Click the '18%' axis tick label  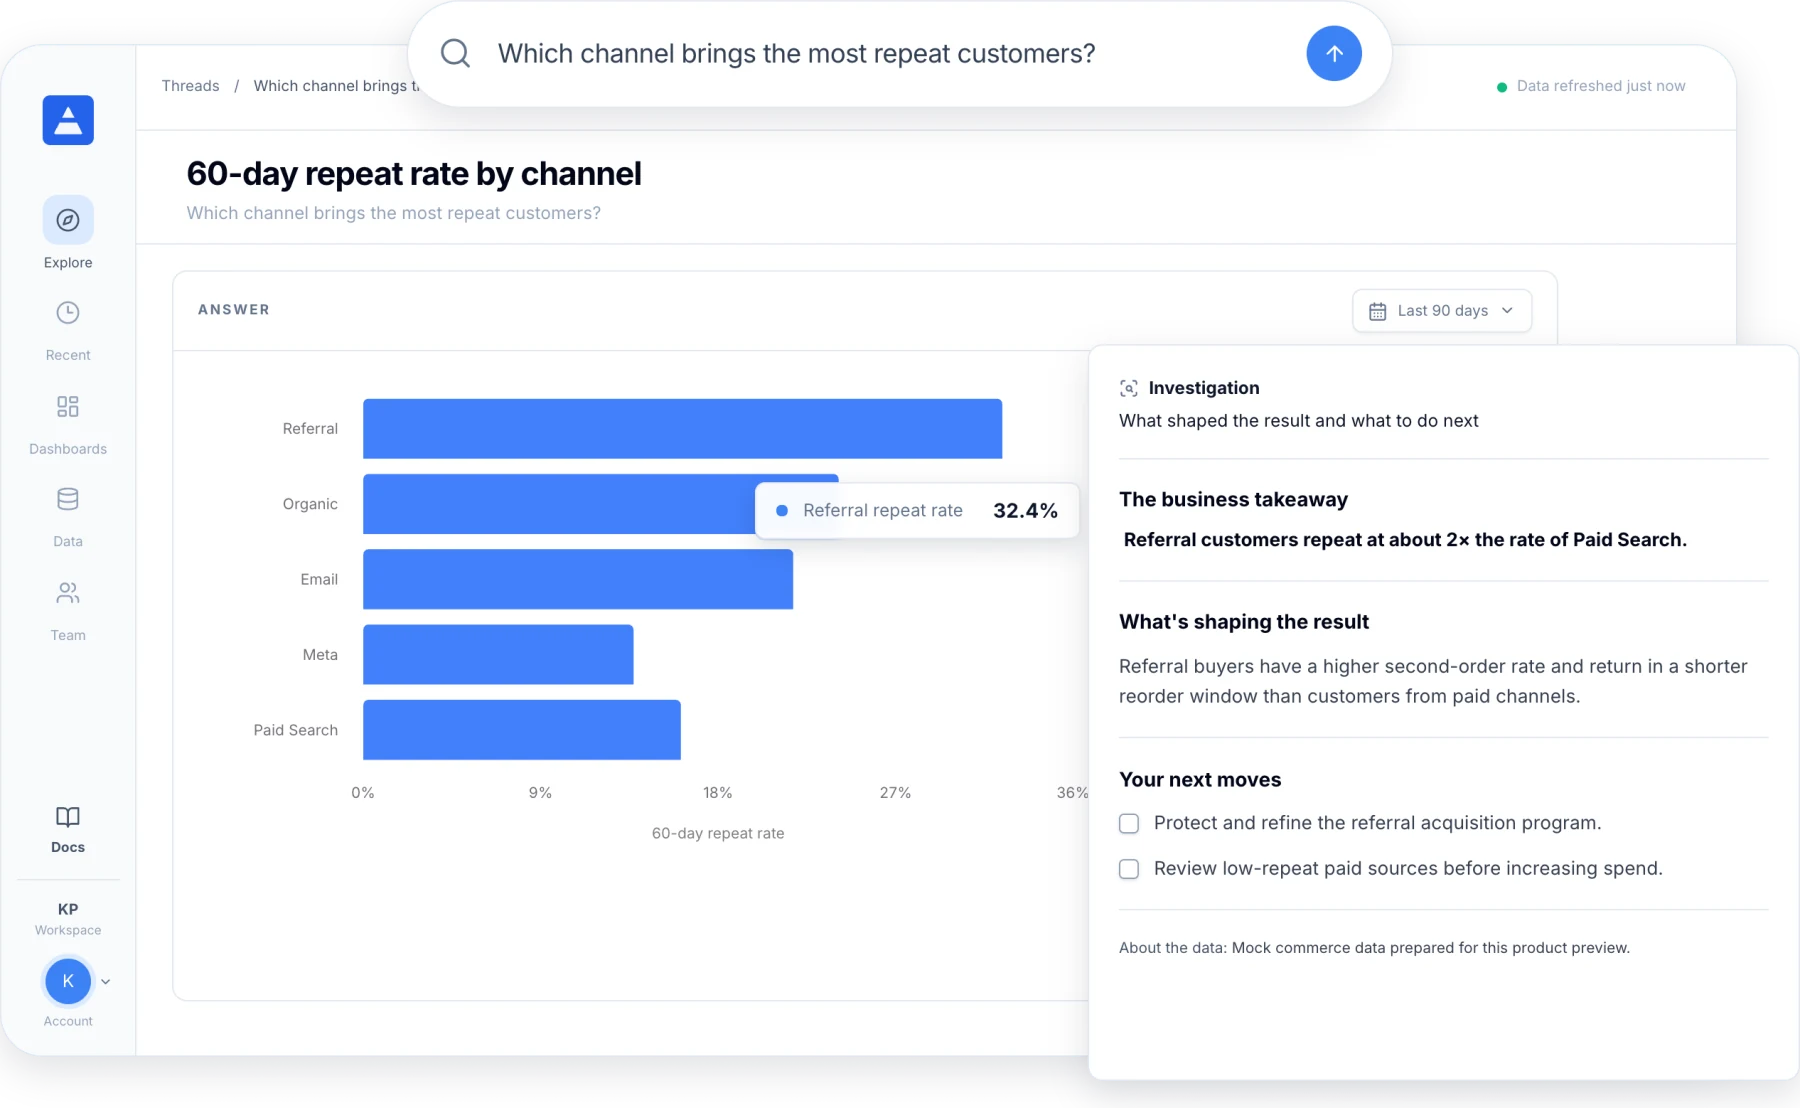(x=717, y=793)
